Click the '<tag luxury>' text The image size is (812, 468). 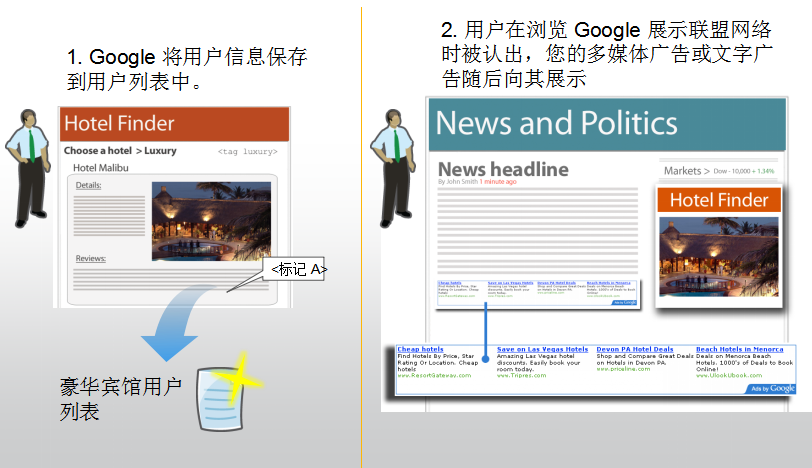[248, 152]
